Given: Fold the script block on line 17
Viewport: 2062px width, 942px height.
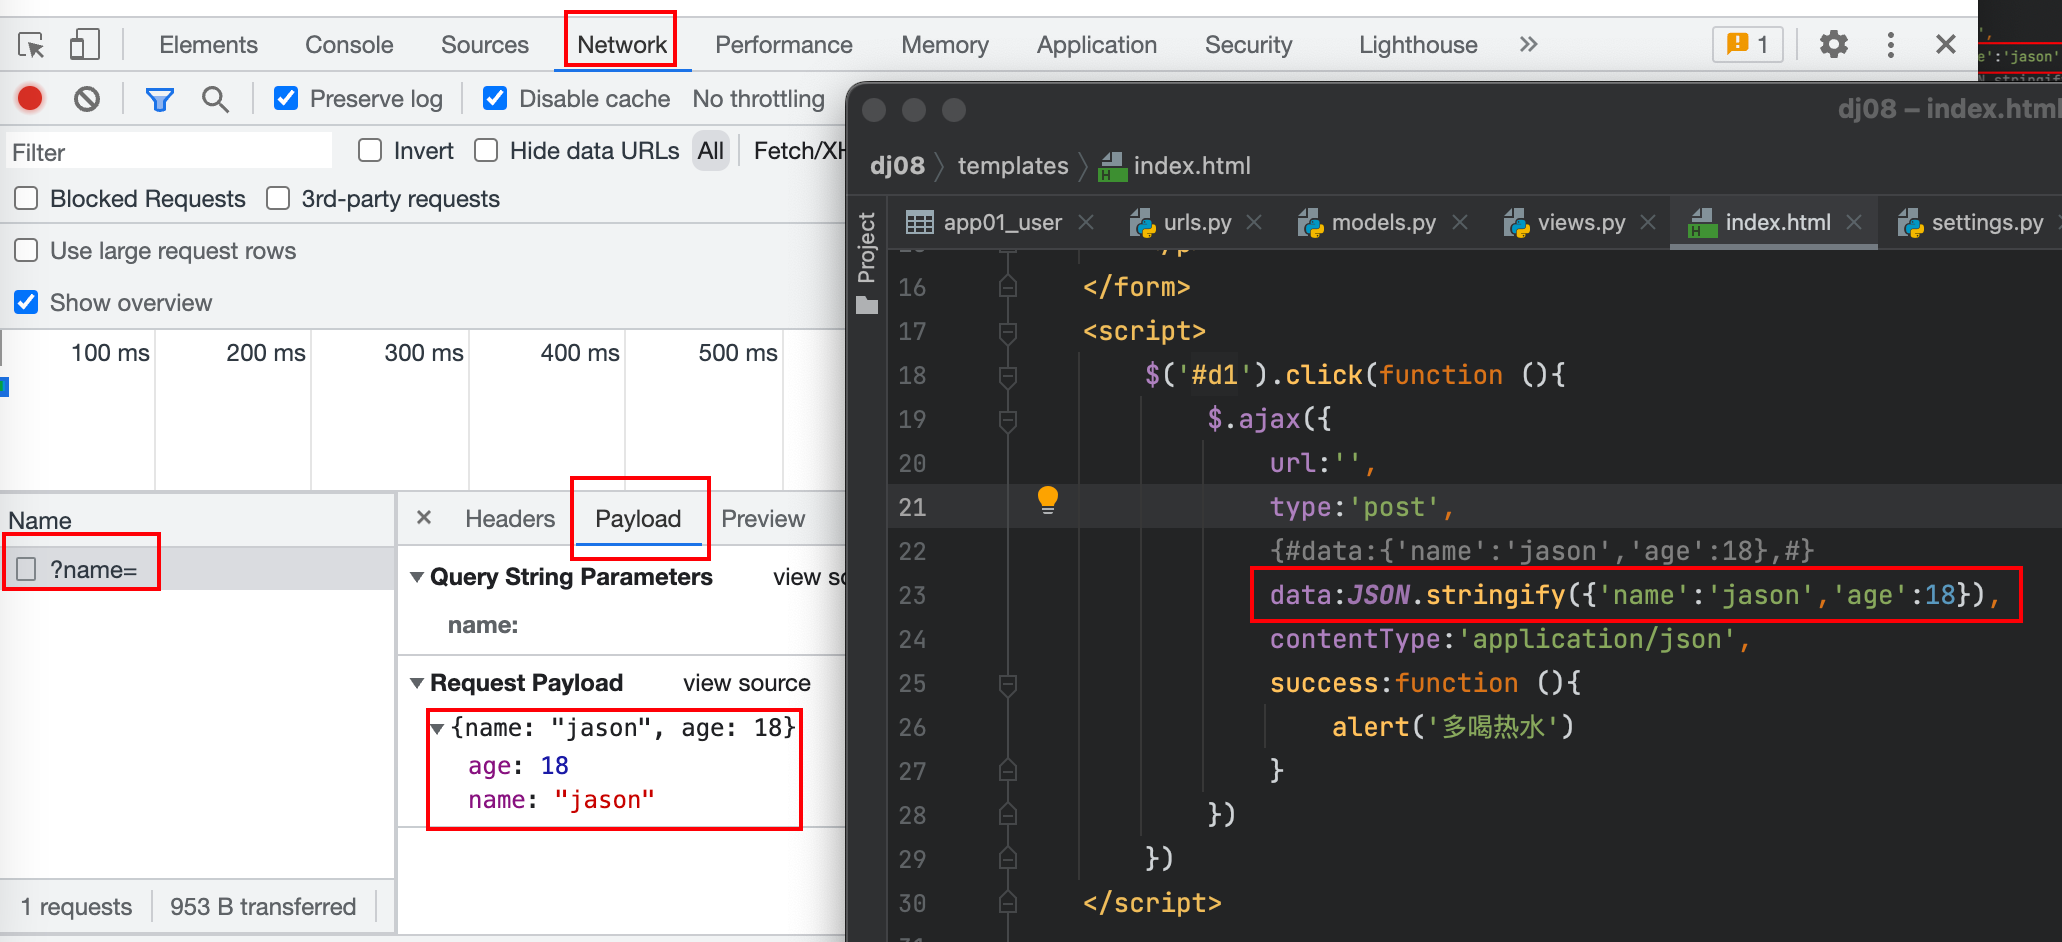Looking at the screenshot, I should point(1008,332).
